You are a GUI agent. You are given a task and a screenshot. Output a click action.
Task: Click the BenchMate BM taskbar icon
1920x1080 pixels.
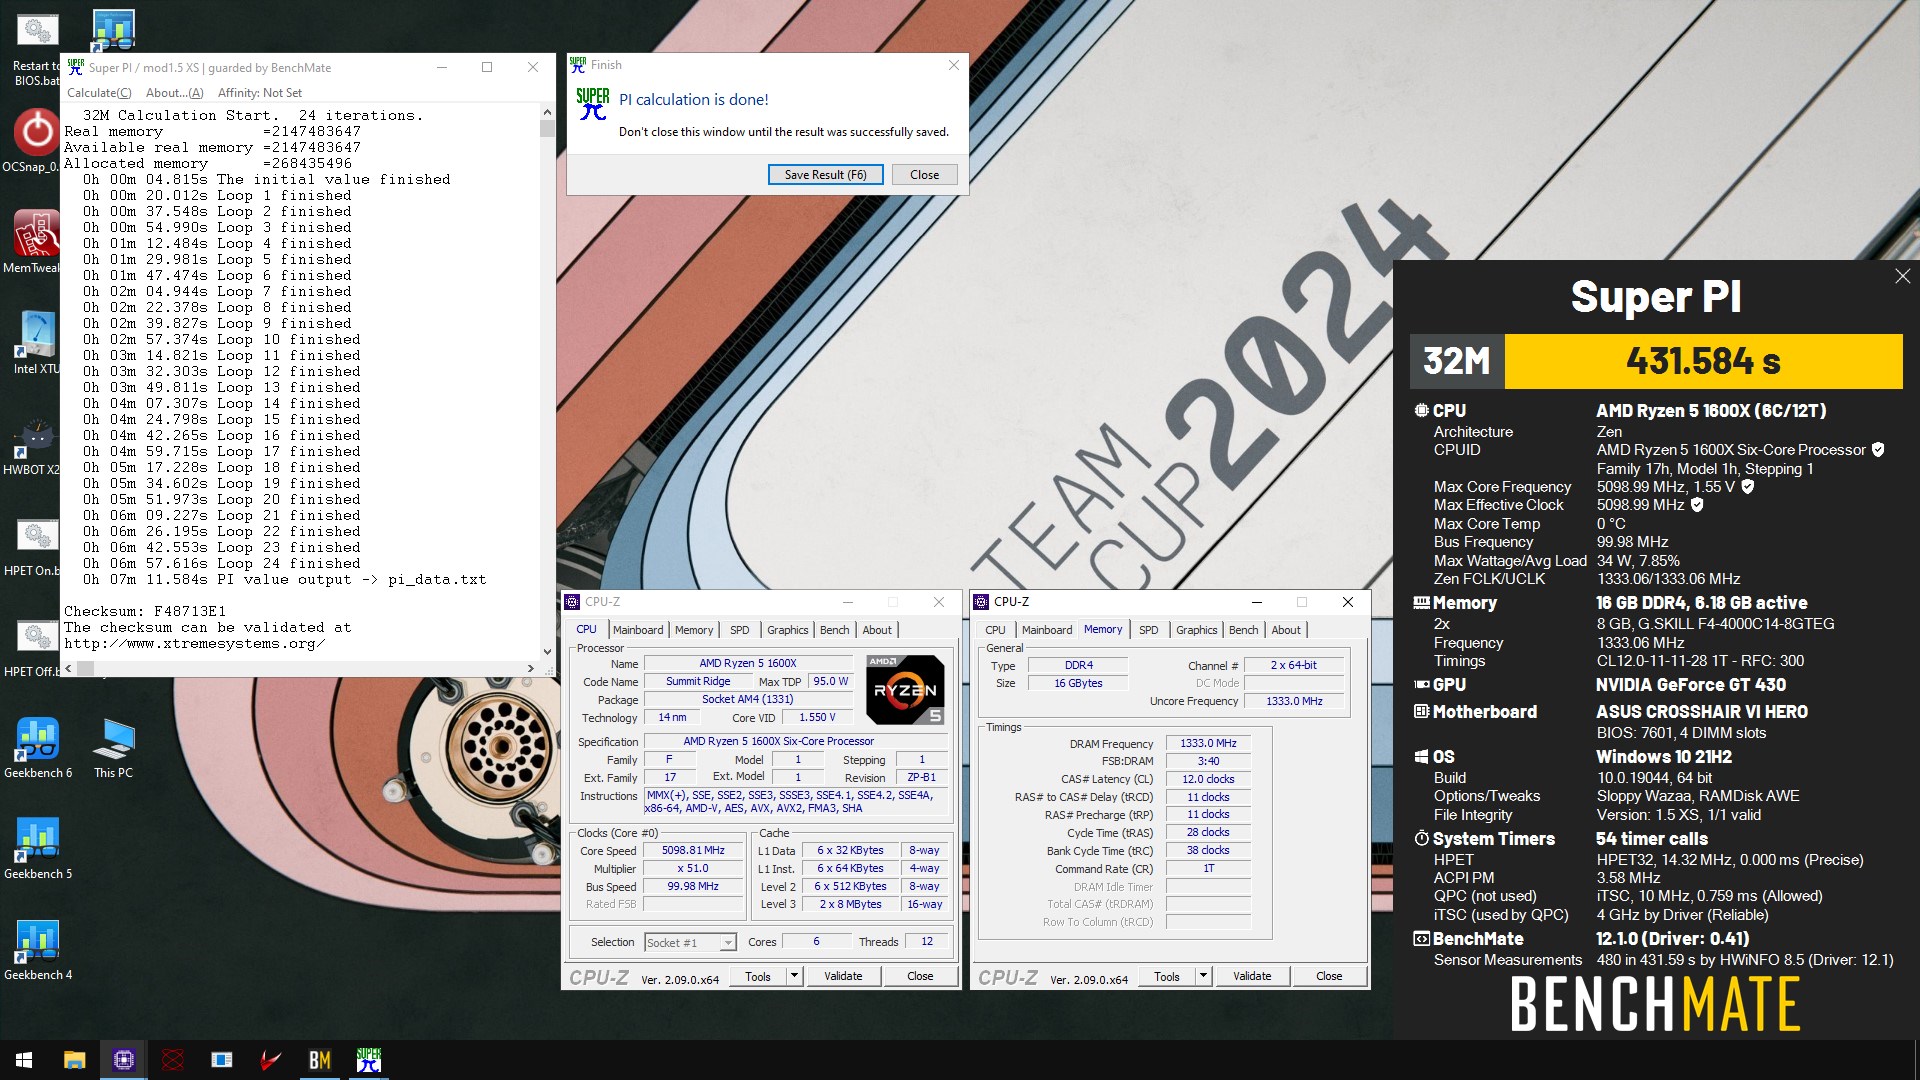320,1060
